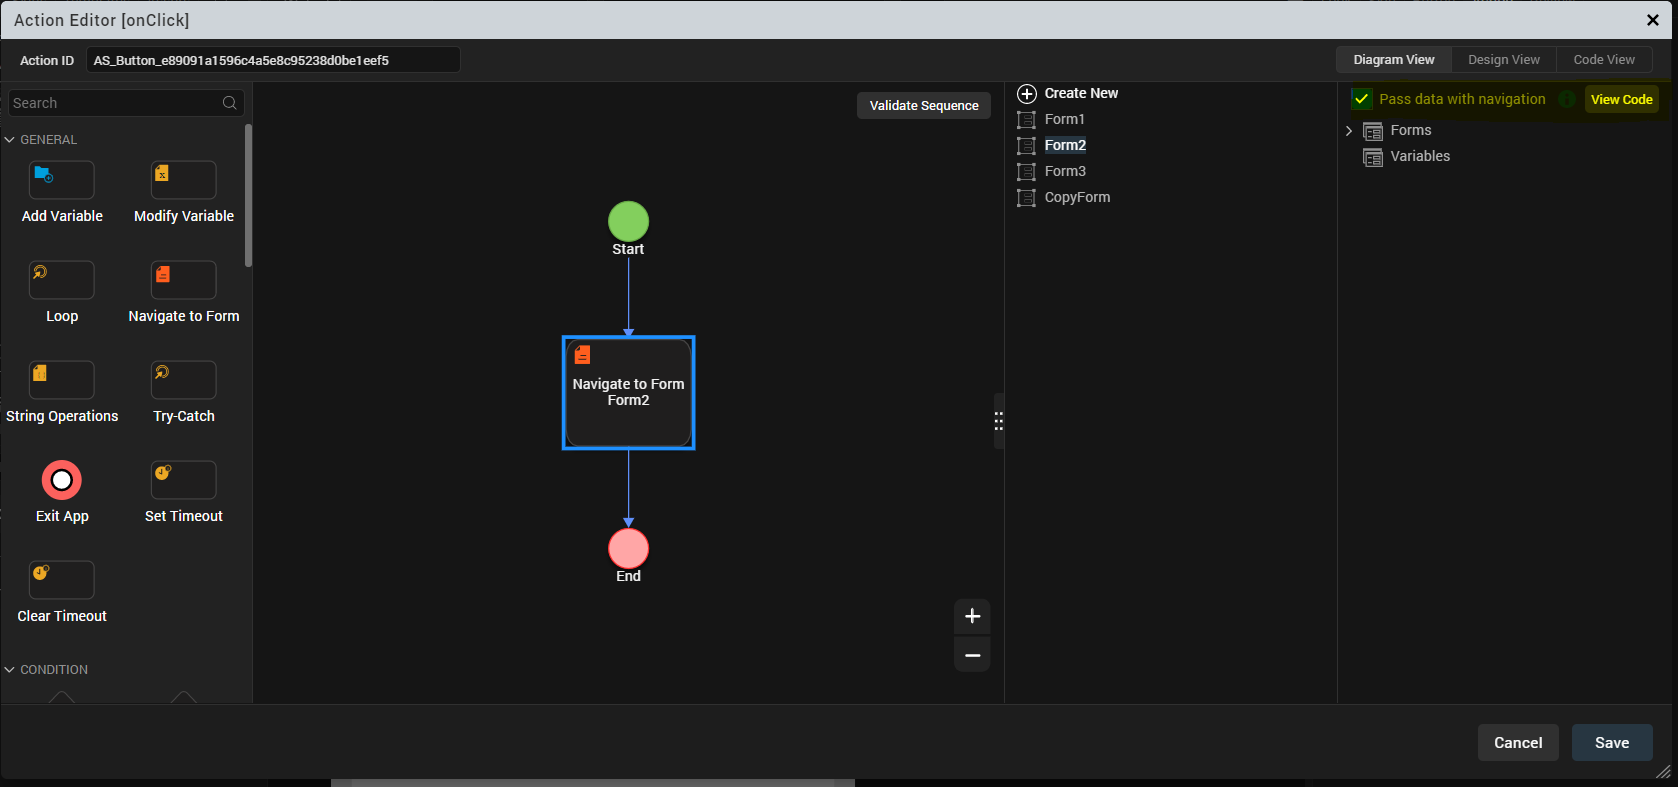Collapse the CONDITION section

pyautogui.click(x=10, y=670)
